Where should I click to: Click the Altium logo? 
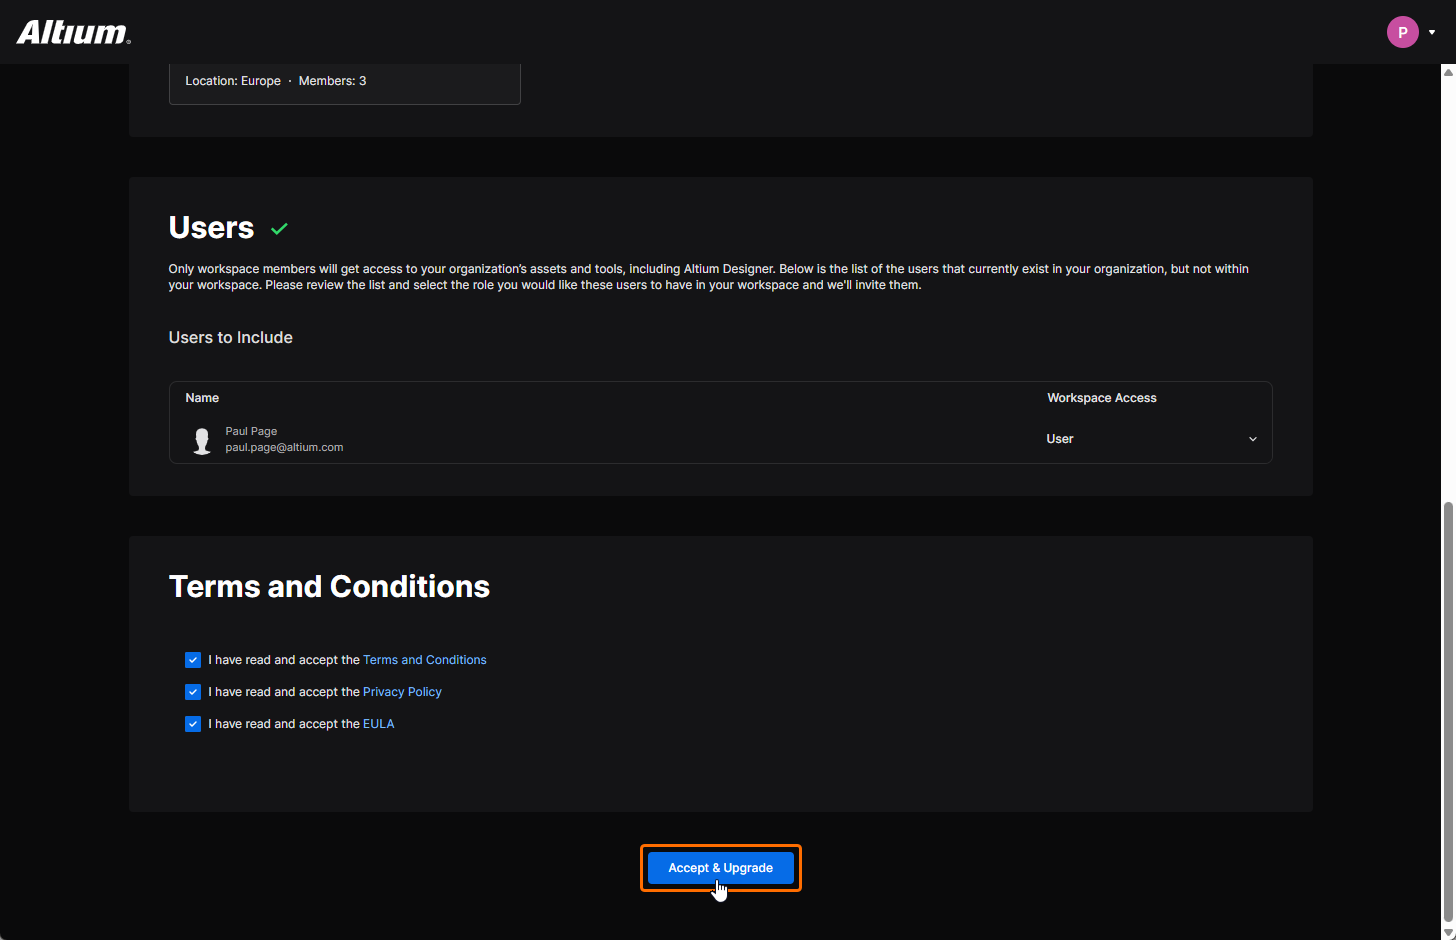click(73, 32)
